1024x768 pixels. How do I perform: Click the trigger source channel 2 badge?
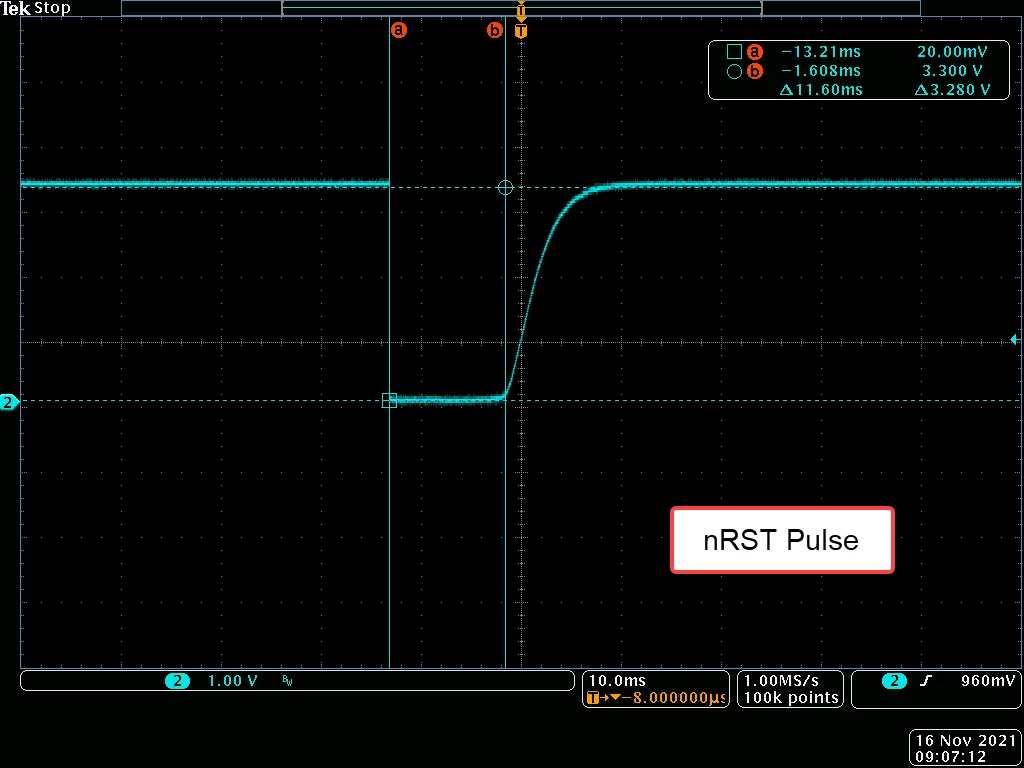click(x=894, y=681)
